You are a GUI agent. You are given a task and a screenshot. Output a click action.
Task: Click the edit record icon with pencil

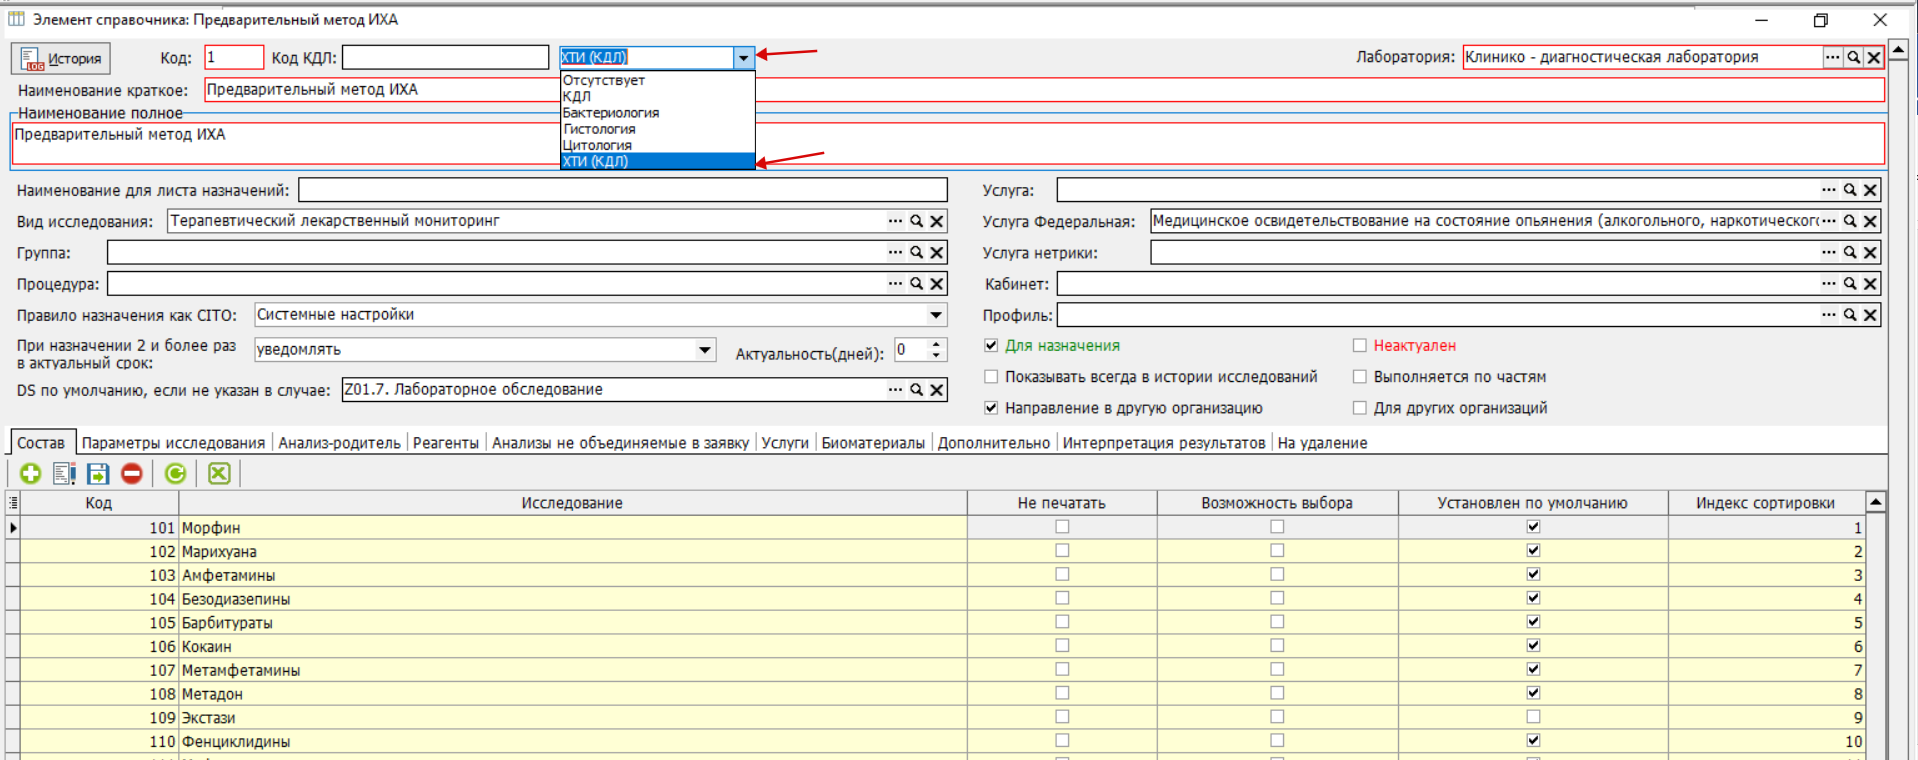65,474
